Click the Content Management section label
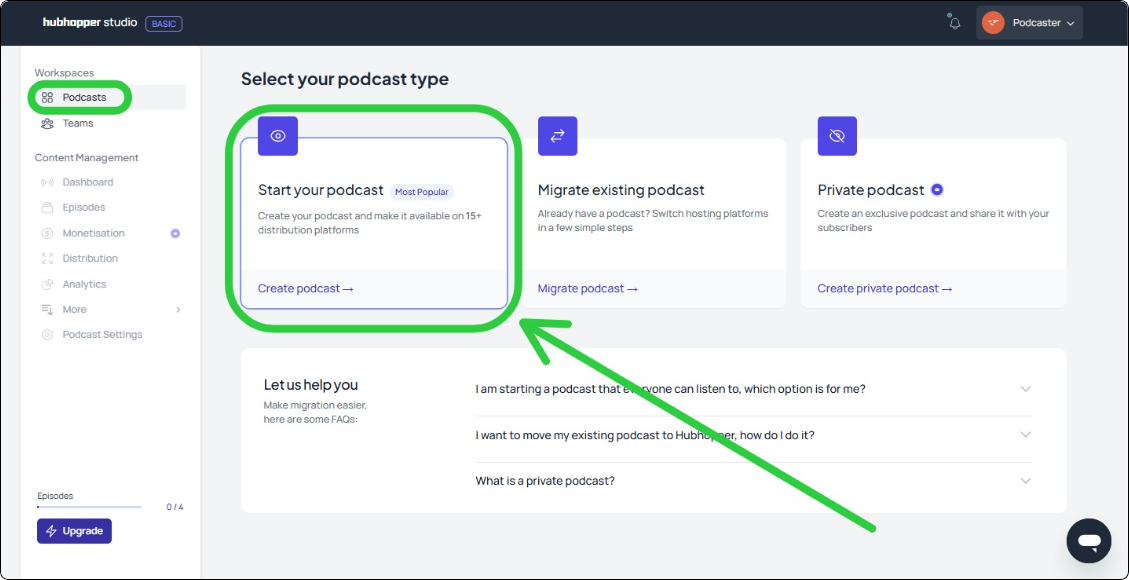The image size is (1129, 580). [x=86, y=158]
